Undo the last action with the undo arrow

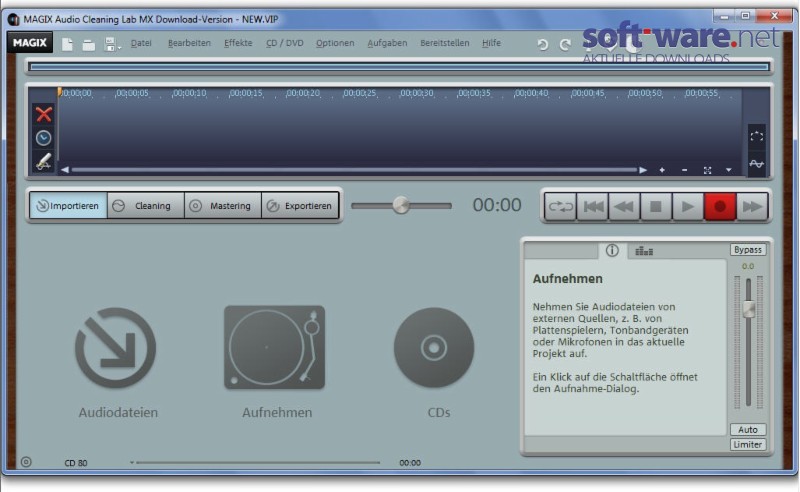tap(542, 45)
